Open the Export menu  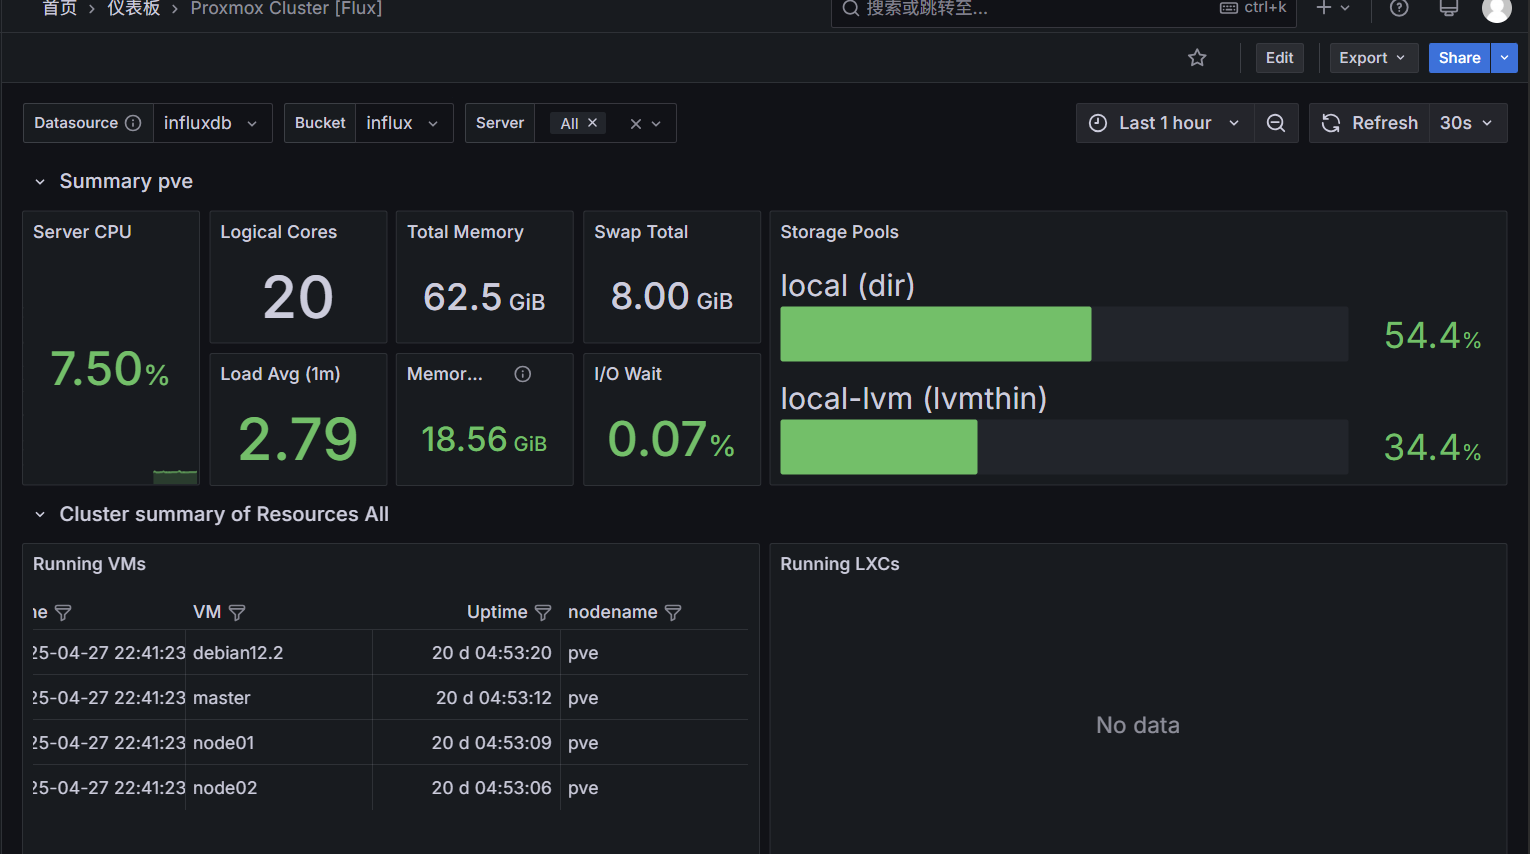coord(1372,58)
